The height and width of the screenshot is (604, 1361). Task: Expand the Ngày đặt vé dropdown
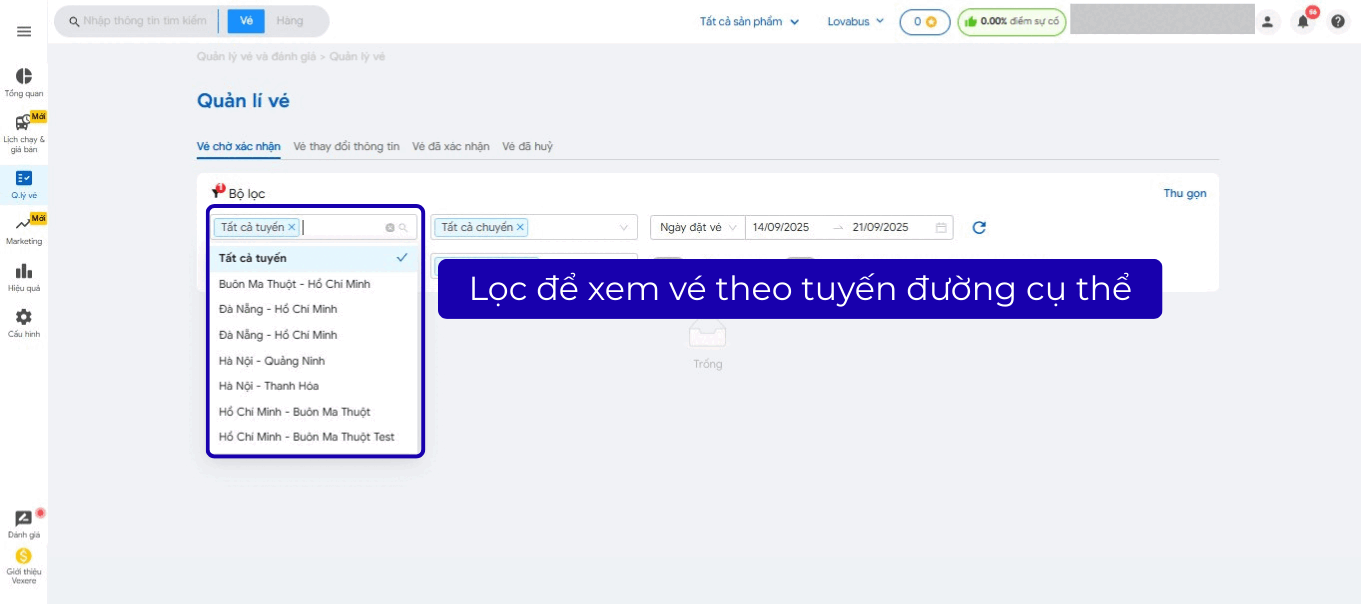tap(697, 227)
